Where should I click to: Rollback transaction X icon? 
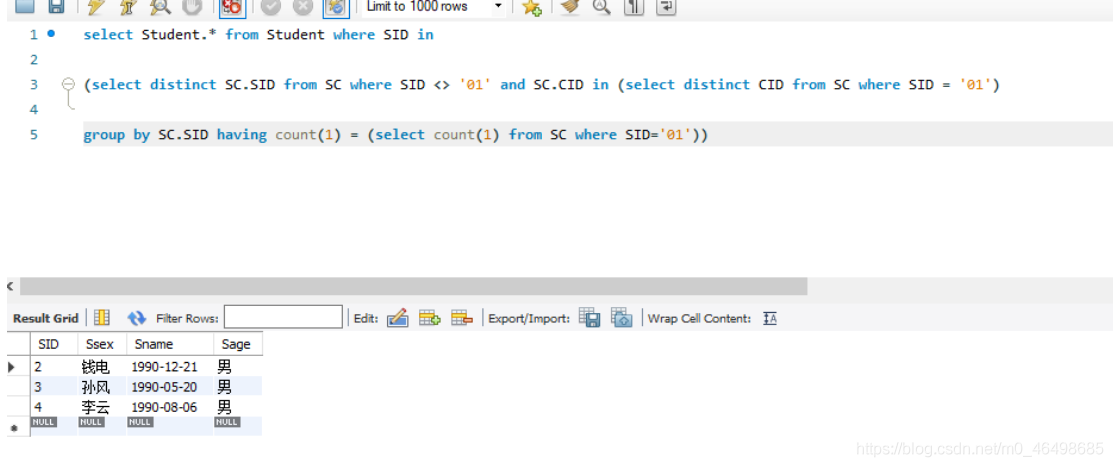pyautogui.click(x=303, y=6)
